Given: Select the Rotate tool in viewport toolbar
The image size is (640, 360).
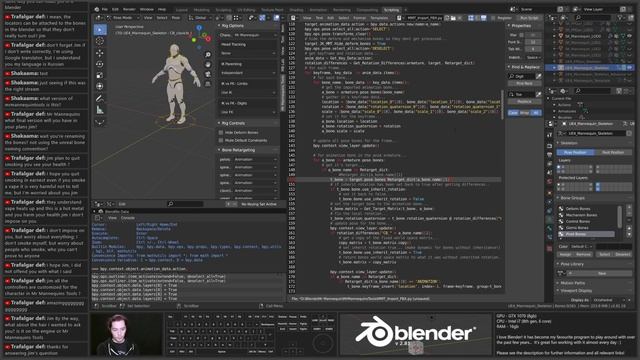Looking at the screenshot, I should click(x=100, y=64).
